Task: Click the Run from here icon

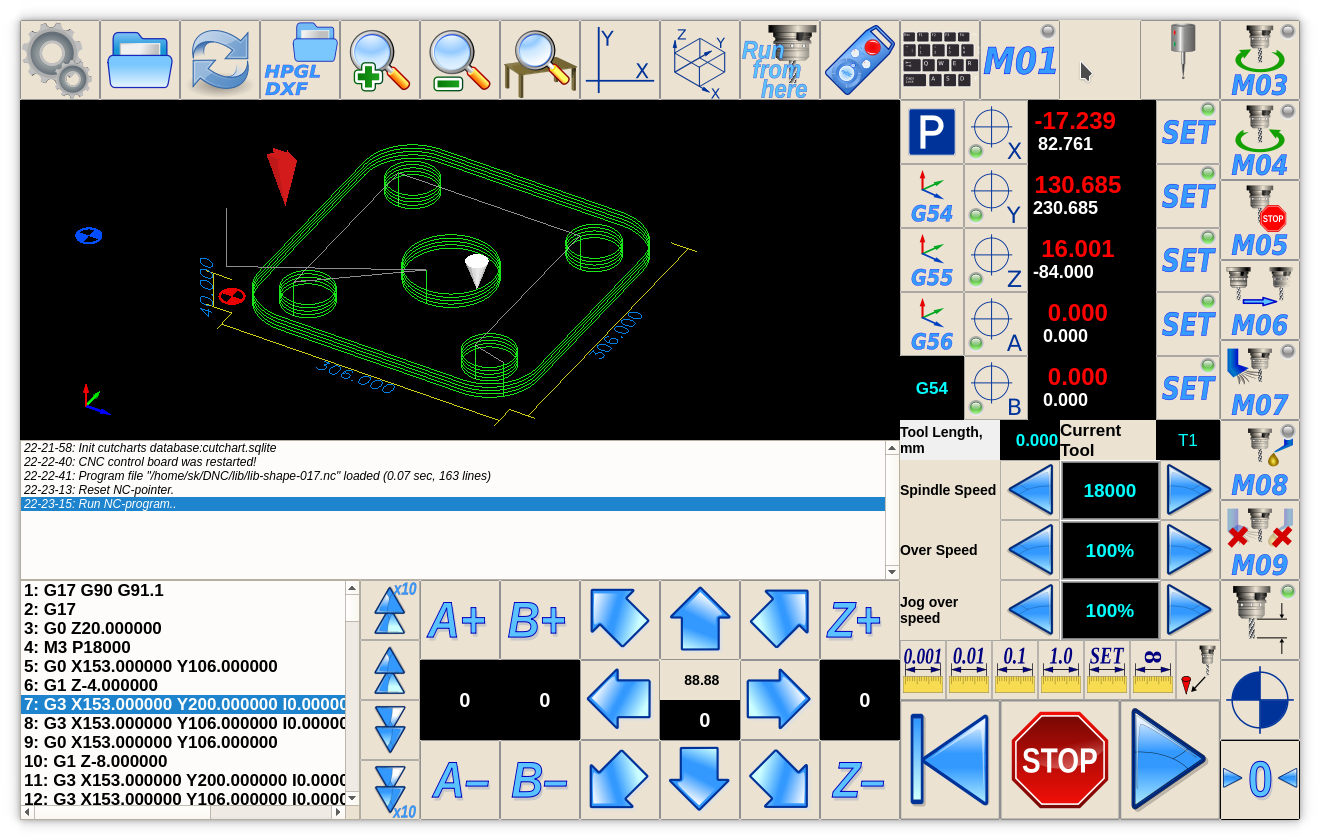Action: click(780, 60)
